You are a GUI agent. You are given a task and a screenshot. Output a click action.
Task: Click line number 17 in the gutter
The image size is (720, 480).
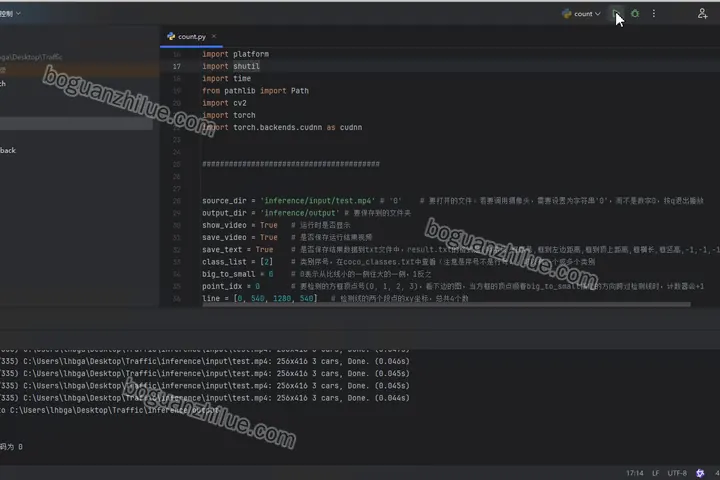(177, 66)
